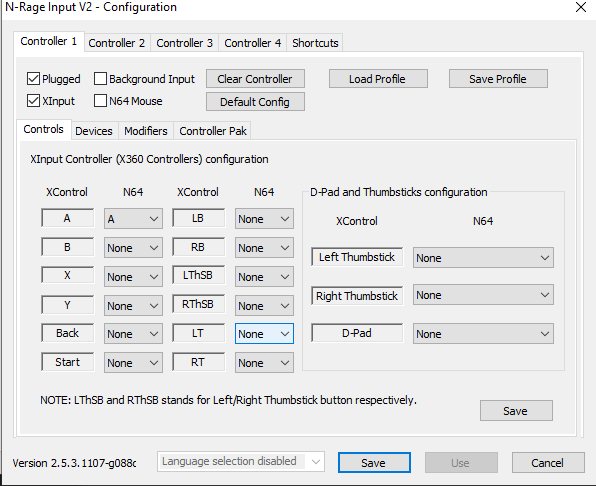
Task: Click the XControl LT field
Action: [198, 333]
